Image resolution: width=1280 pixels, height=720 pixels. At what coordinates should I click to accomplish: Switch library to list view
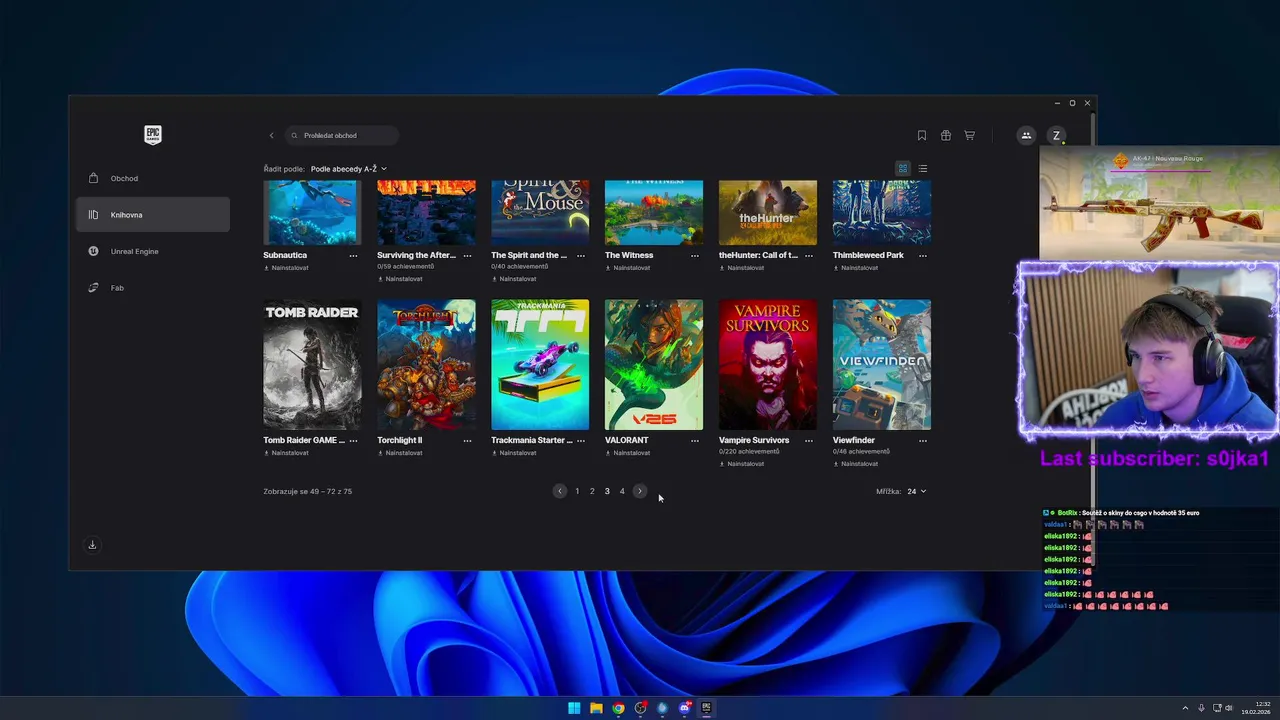click(922, 169)
